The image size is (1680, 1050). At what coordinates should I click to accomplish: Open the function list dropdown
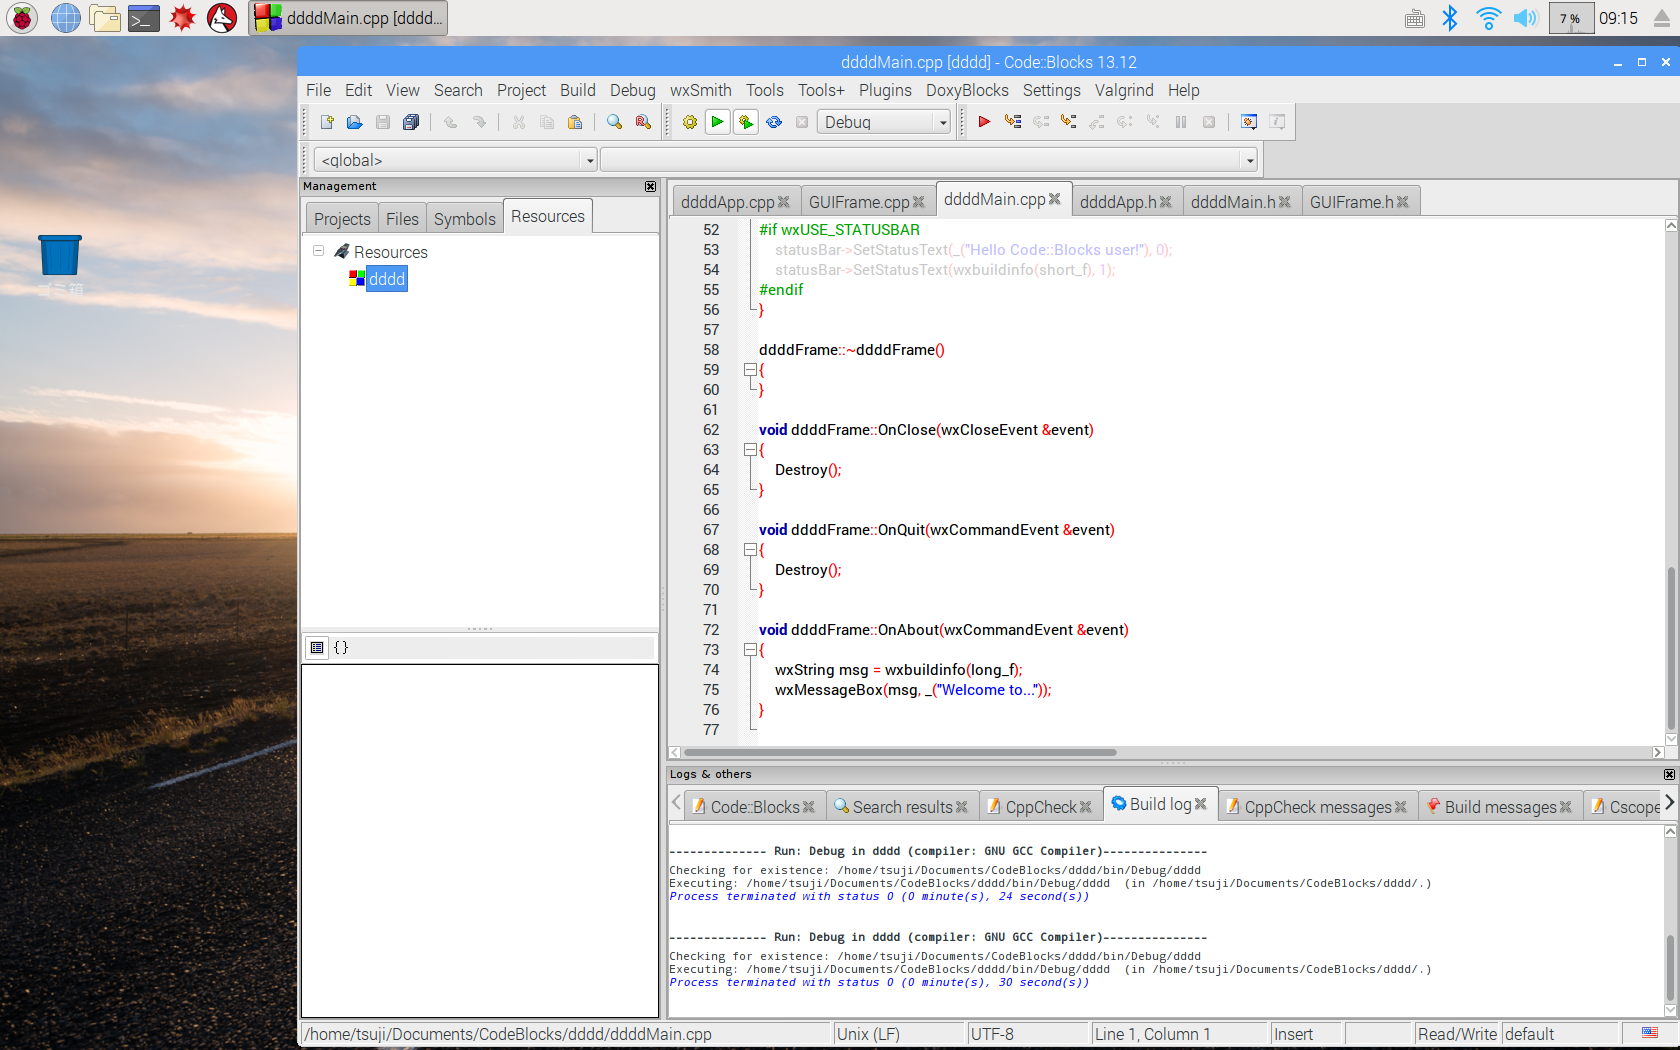click(1250, 160)
